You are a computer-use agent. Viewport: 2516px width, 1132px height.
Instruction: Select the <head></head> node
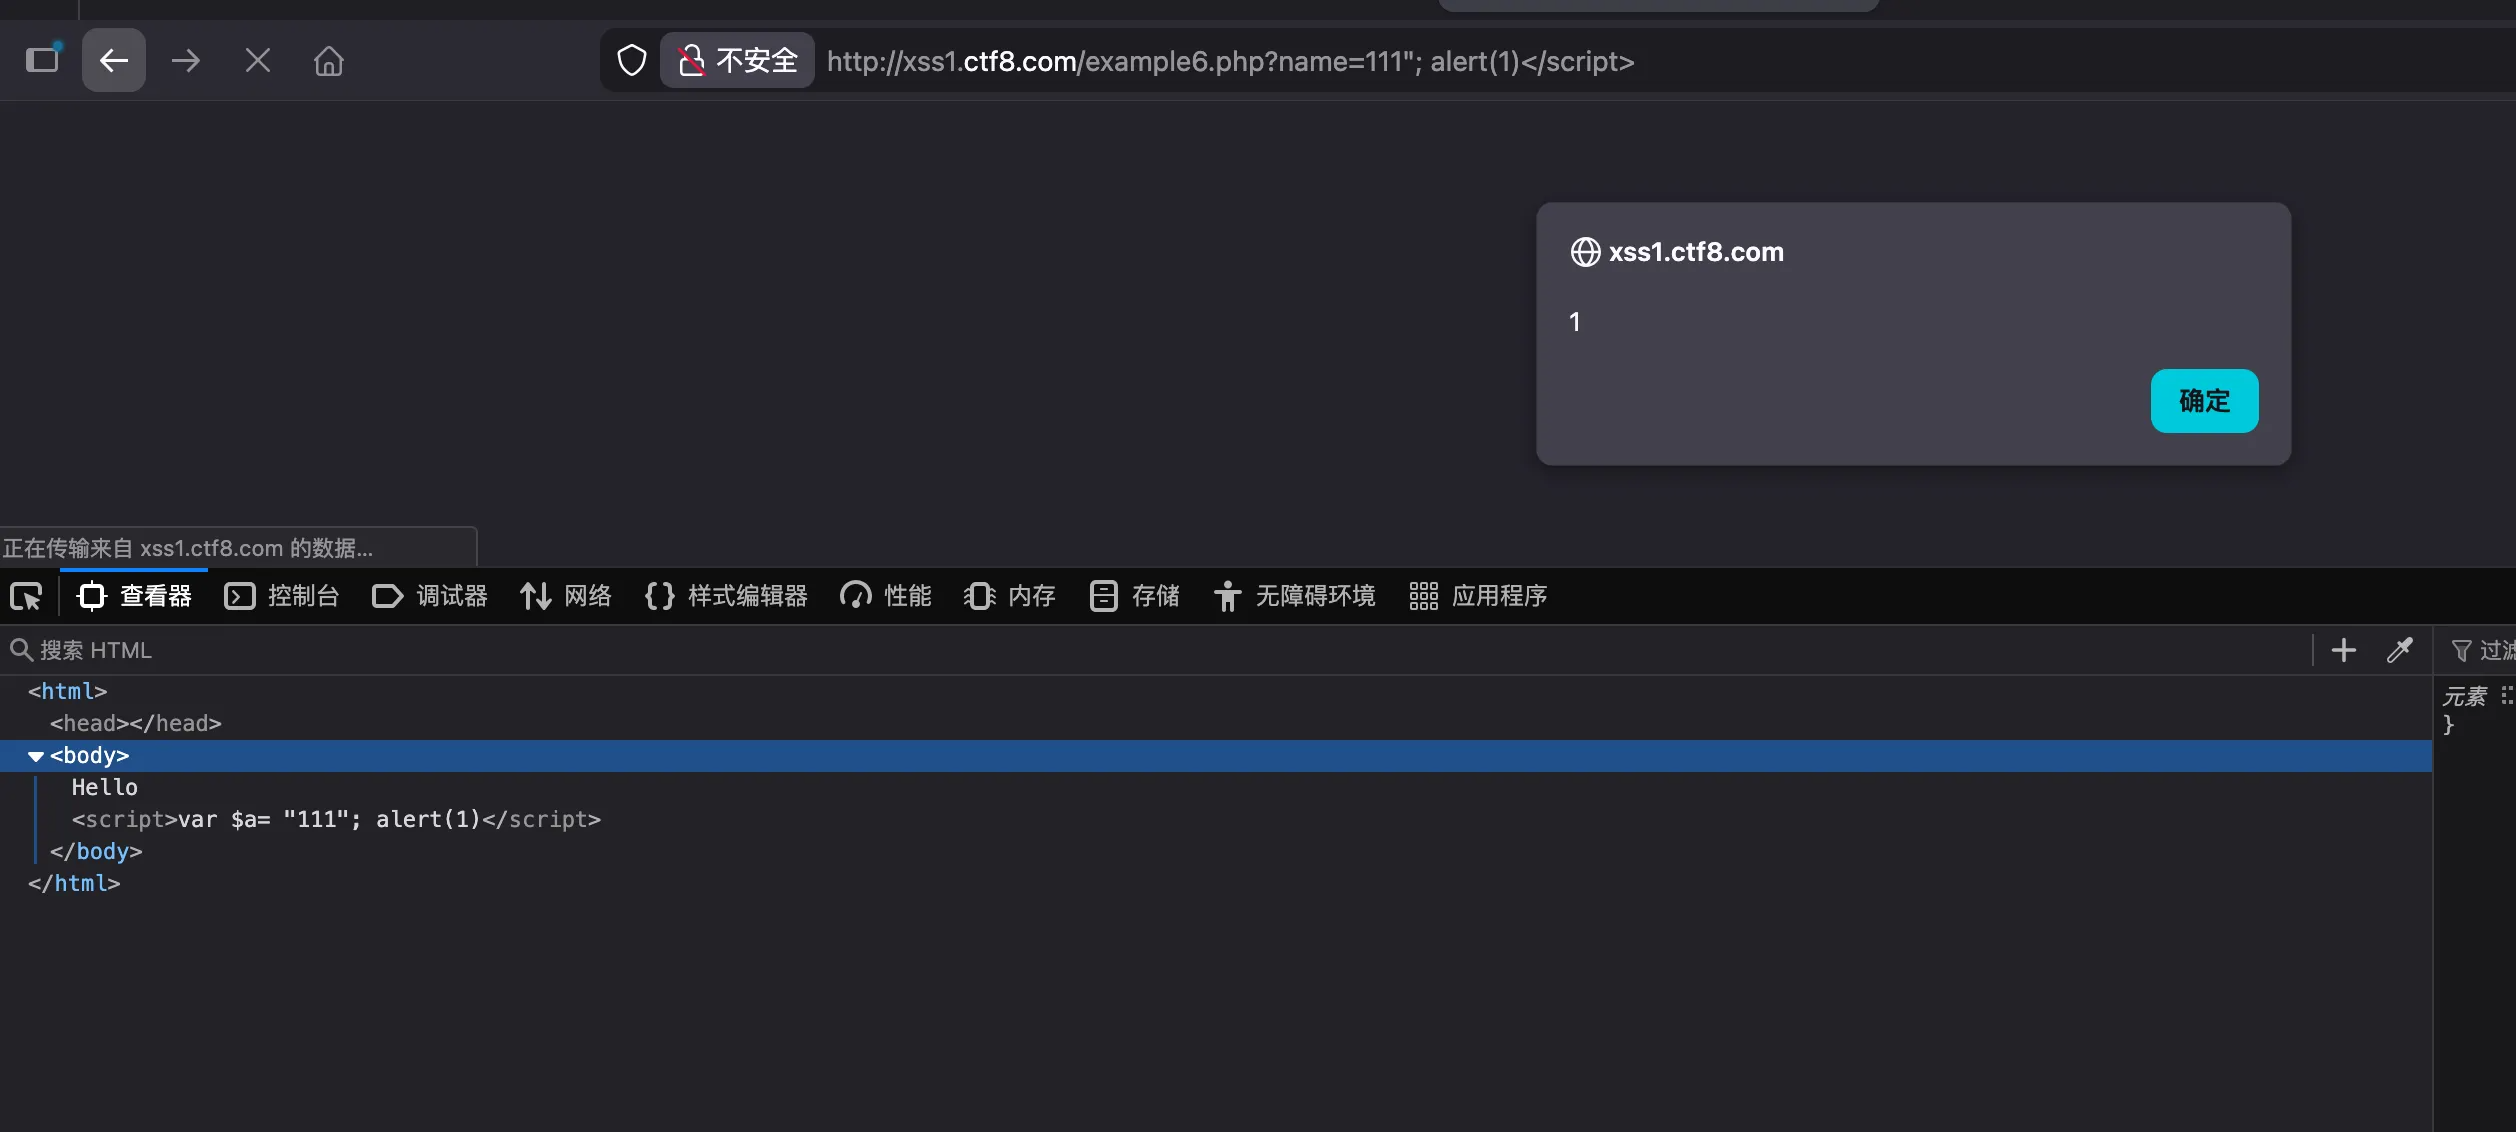click(136, 723)
